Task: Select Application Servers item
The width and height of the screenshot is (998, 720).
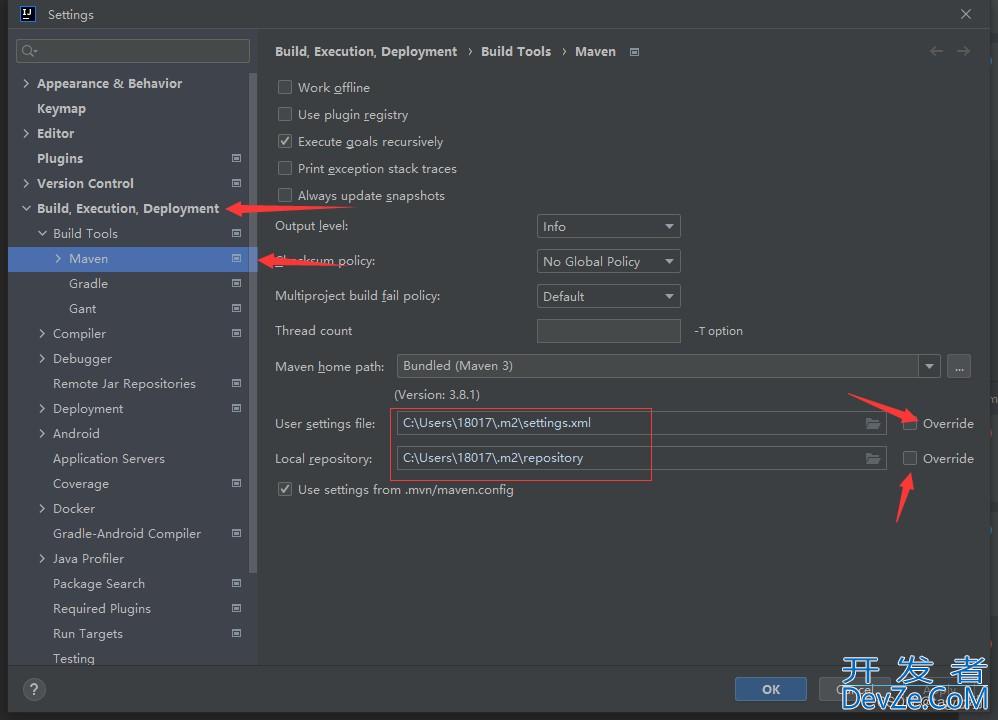Action: tap(109, 458)
